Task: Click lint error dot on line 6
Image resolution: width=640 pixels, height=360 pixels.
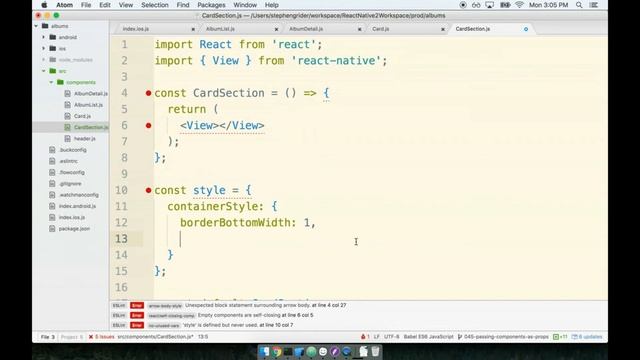Action: [149, 126]
